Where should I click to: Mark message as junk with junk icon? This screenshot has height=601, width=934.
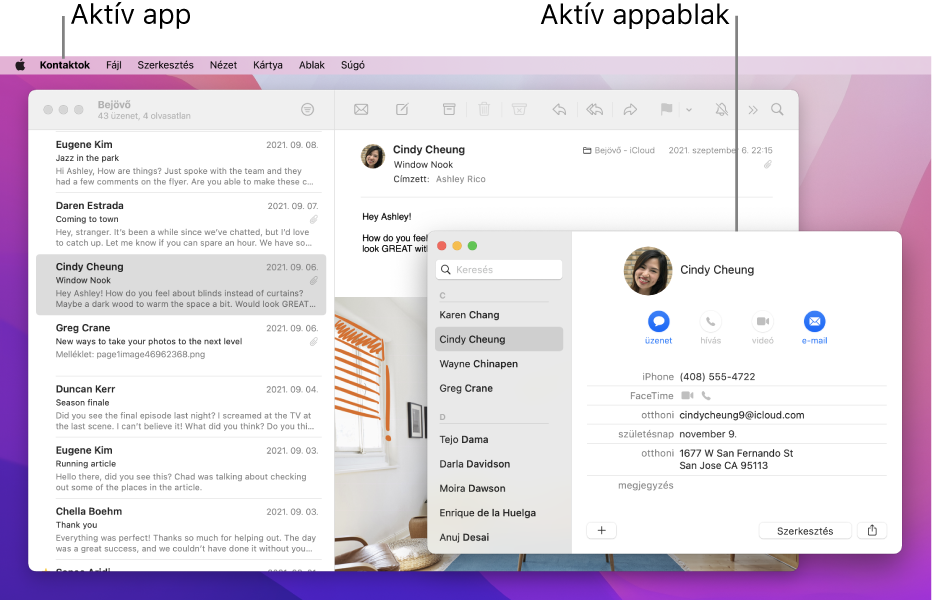click(520, 109)
